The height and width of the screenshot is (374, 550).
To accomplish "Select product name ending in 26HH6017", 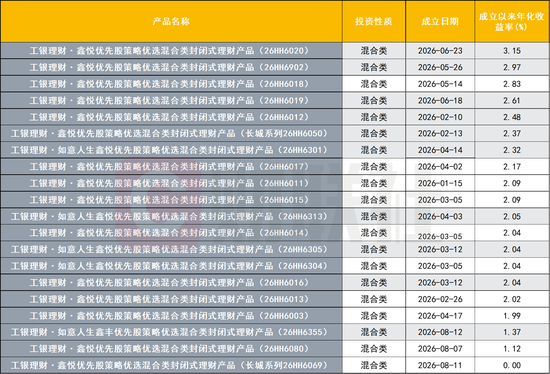I will [x=169, y=167].
